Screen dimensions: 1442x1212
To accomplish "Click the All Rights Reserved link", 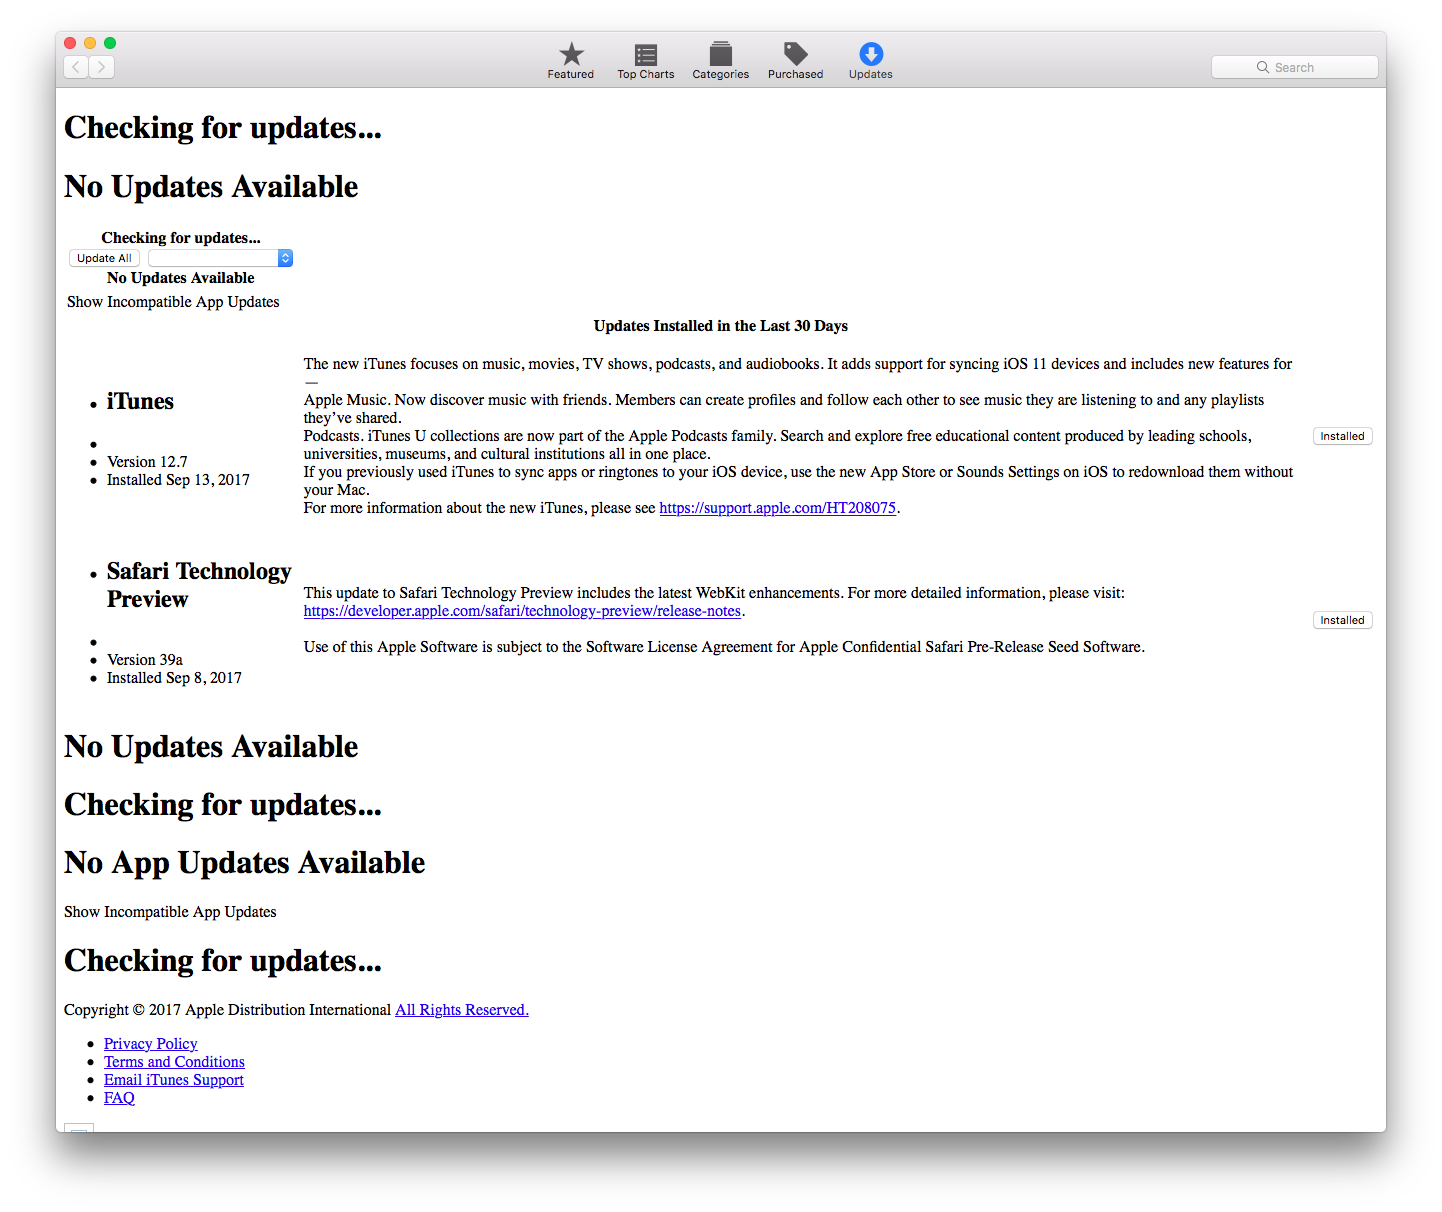I will point(462,1010).
